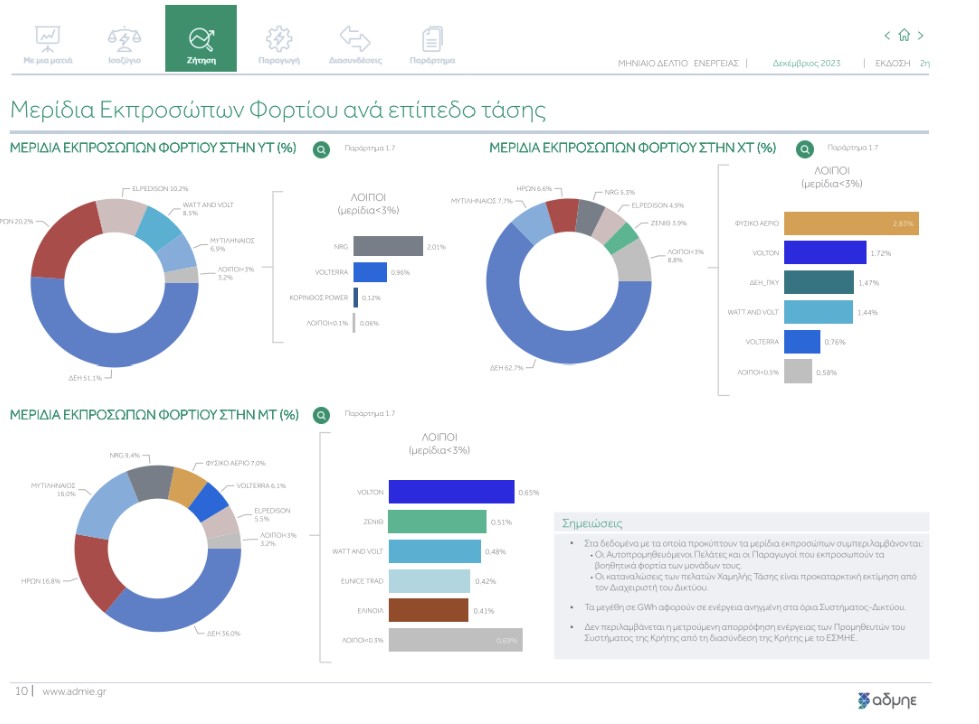Click the Δεκέμβριος 2023 date label in header
The width and height of the screenshot is (979, 724).
[806, 63]
